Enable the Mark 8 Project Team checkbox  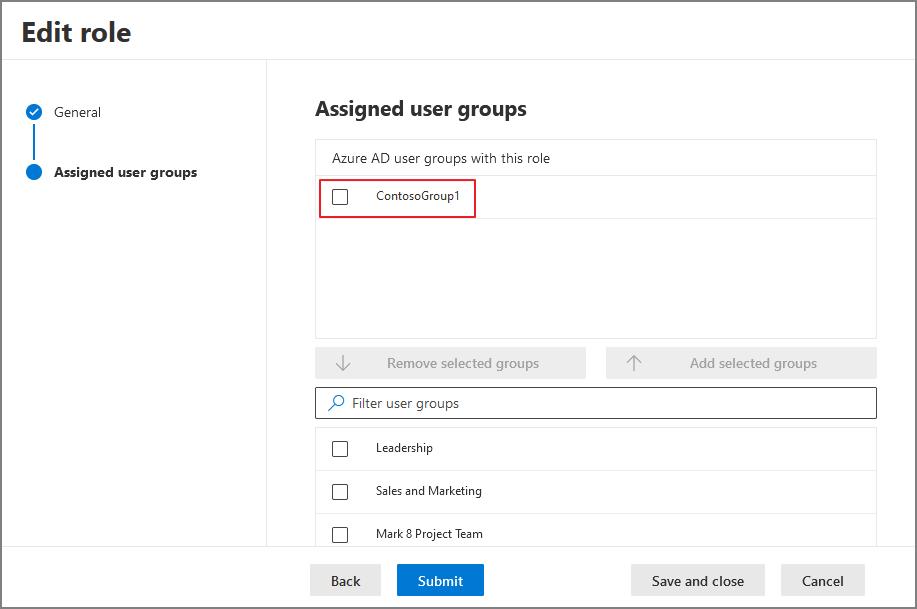340,535
